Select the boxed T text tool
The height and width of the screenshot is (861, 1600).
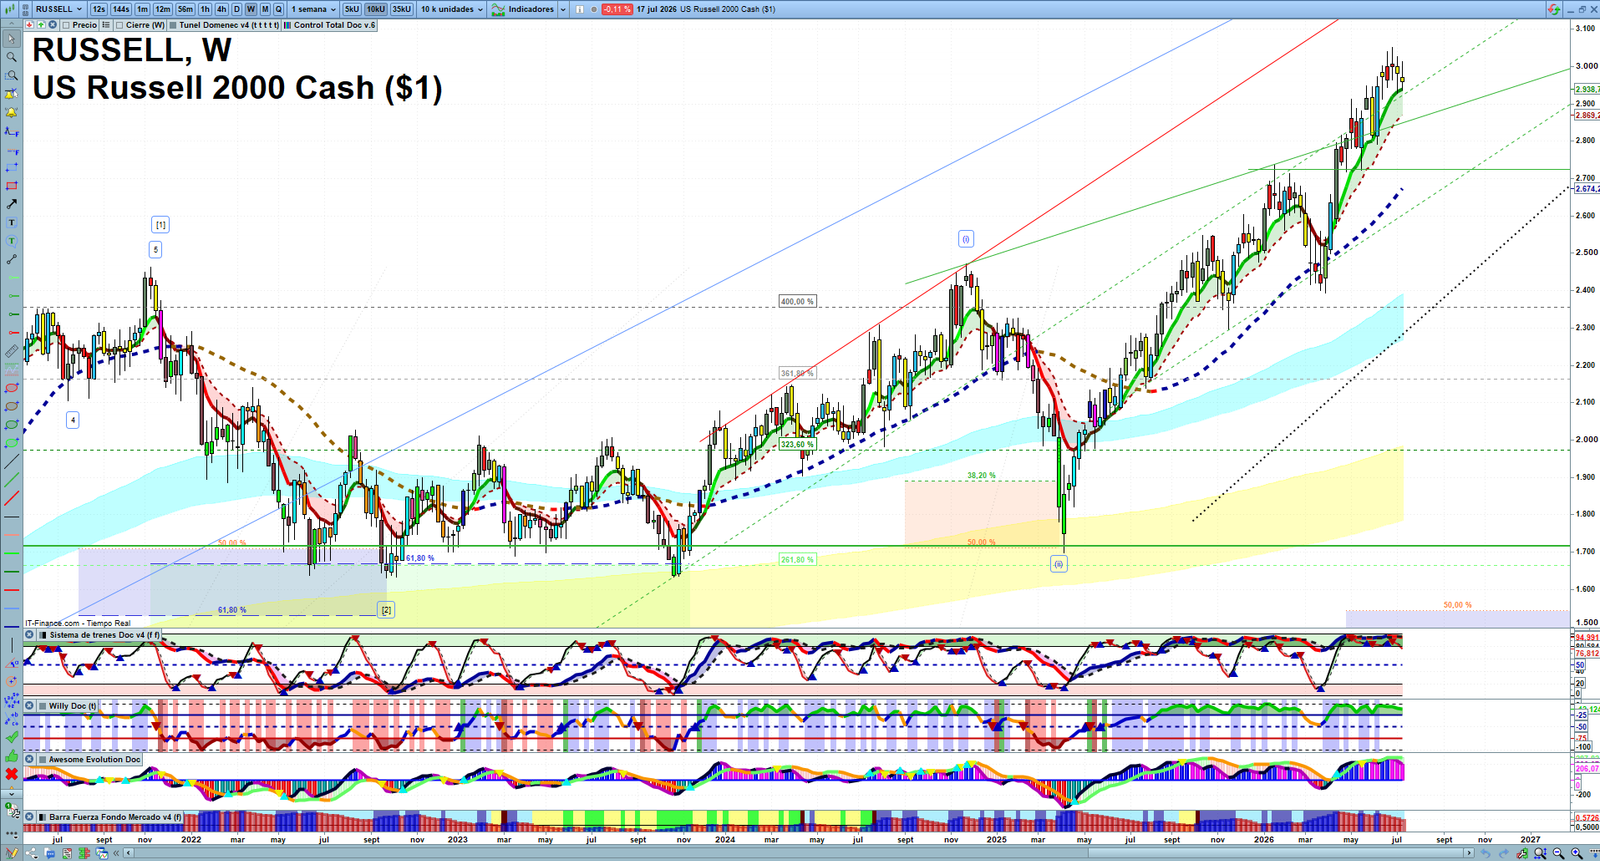[x=11, y=222]
